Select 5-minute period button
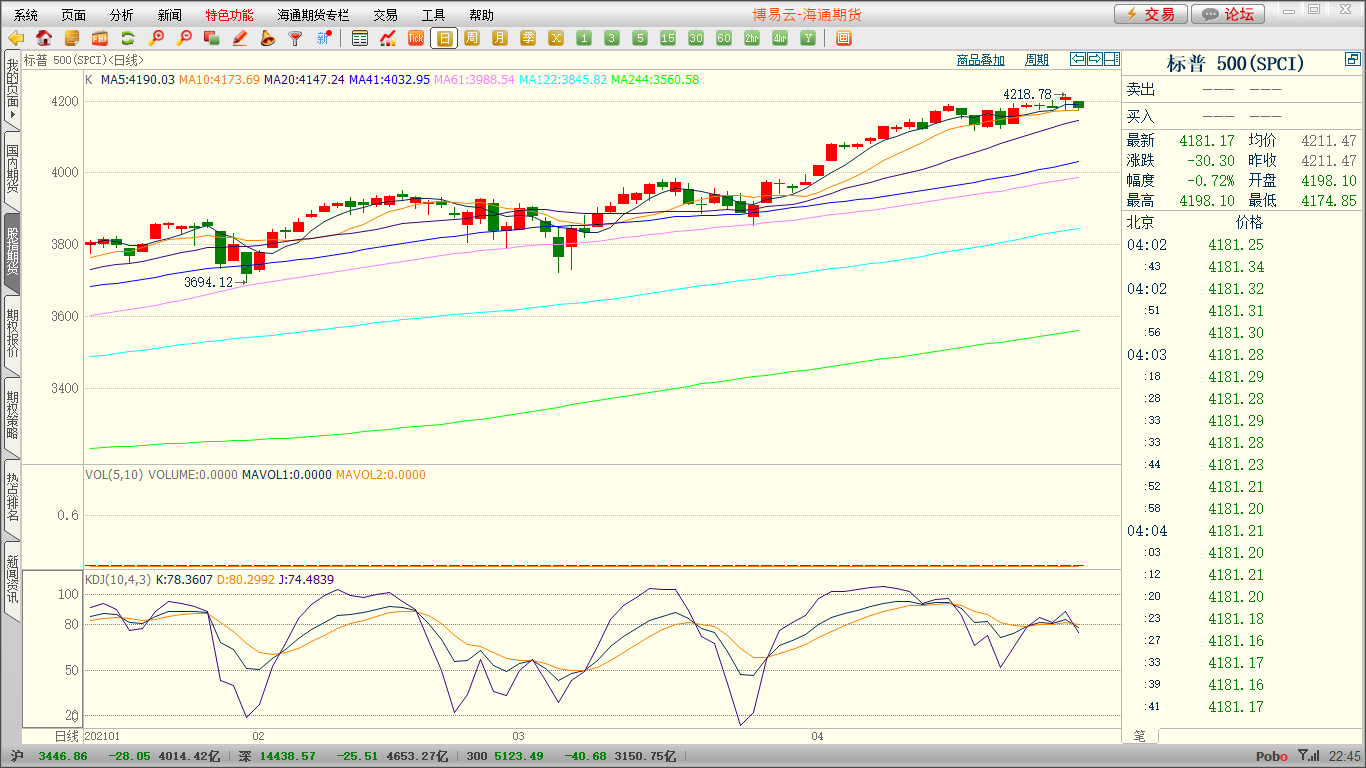This screenshot has height=768, width=1366. click(640, 38)
